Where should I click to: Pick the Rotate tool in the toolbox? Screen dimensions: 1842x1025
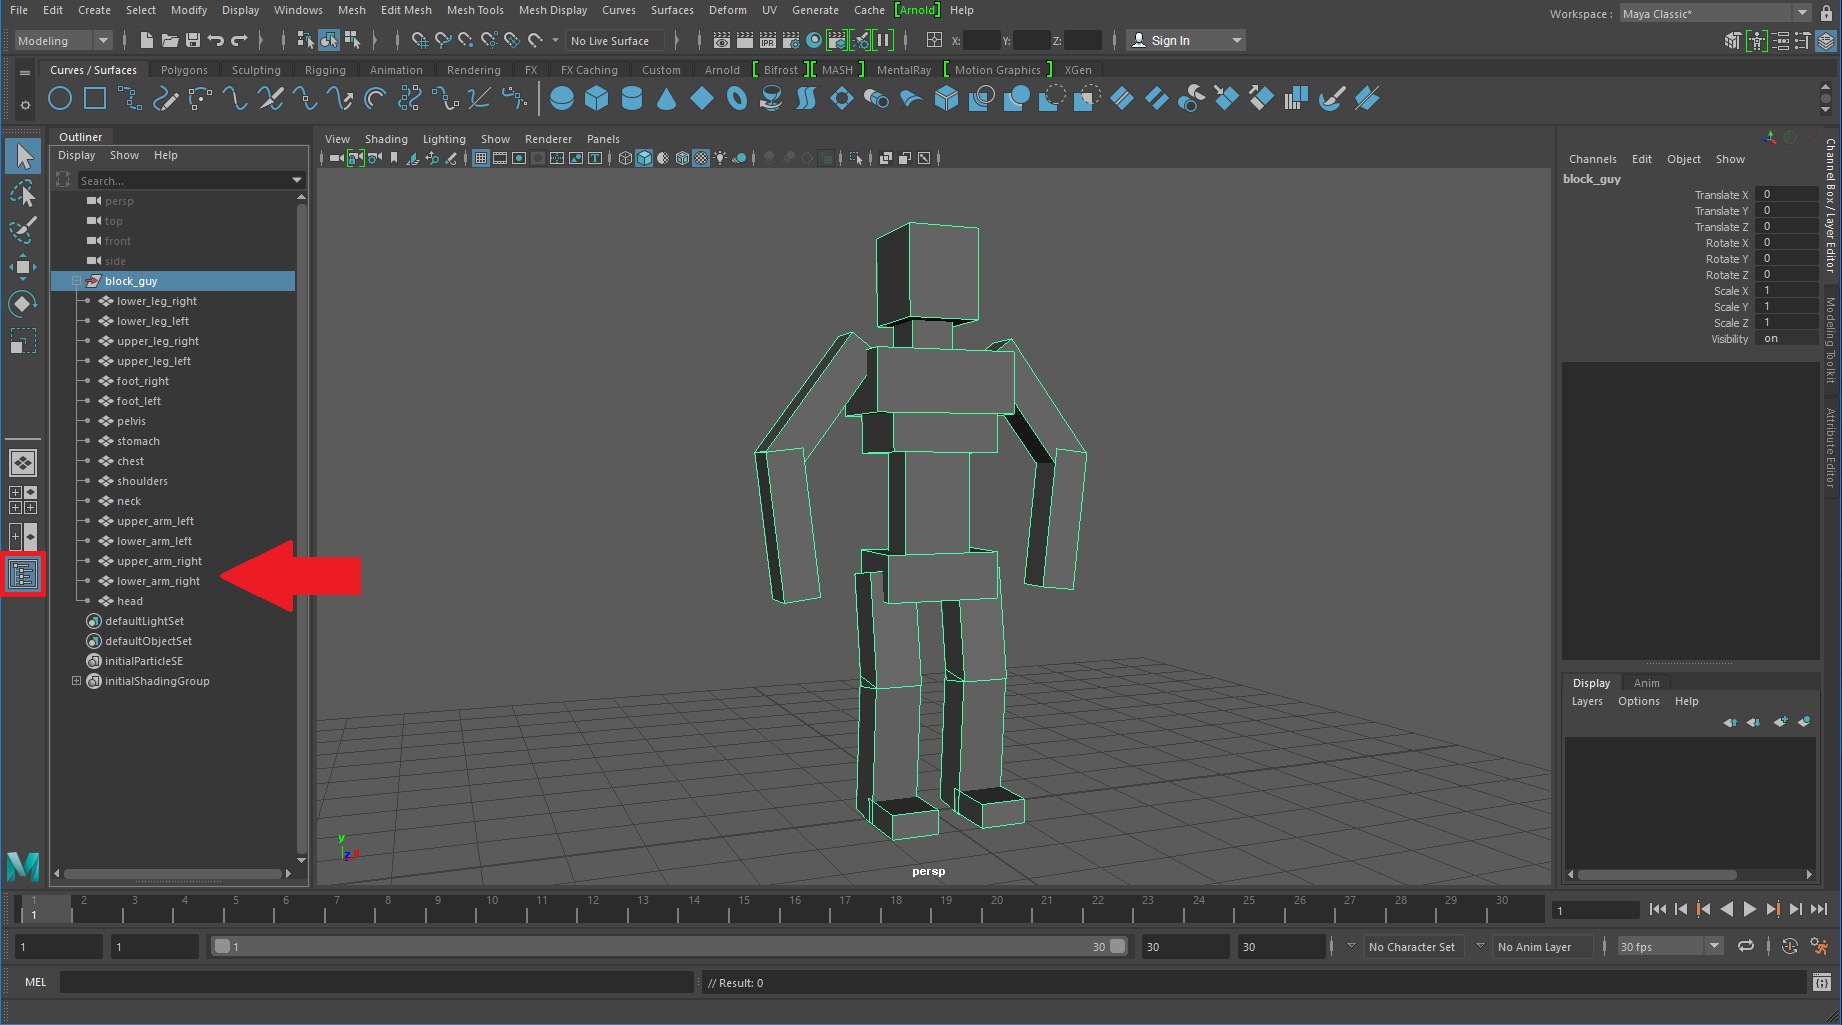pyautogui.click(x=23, y=304)
